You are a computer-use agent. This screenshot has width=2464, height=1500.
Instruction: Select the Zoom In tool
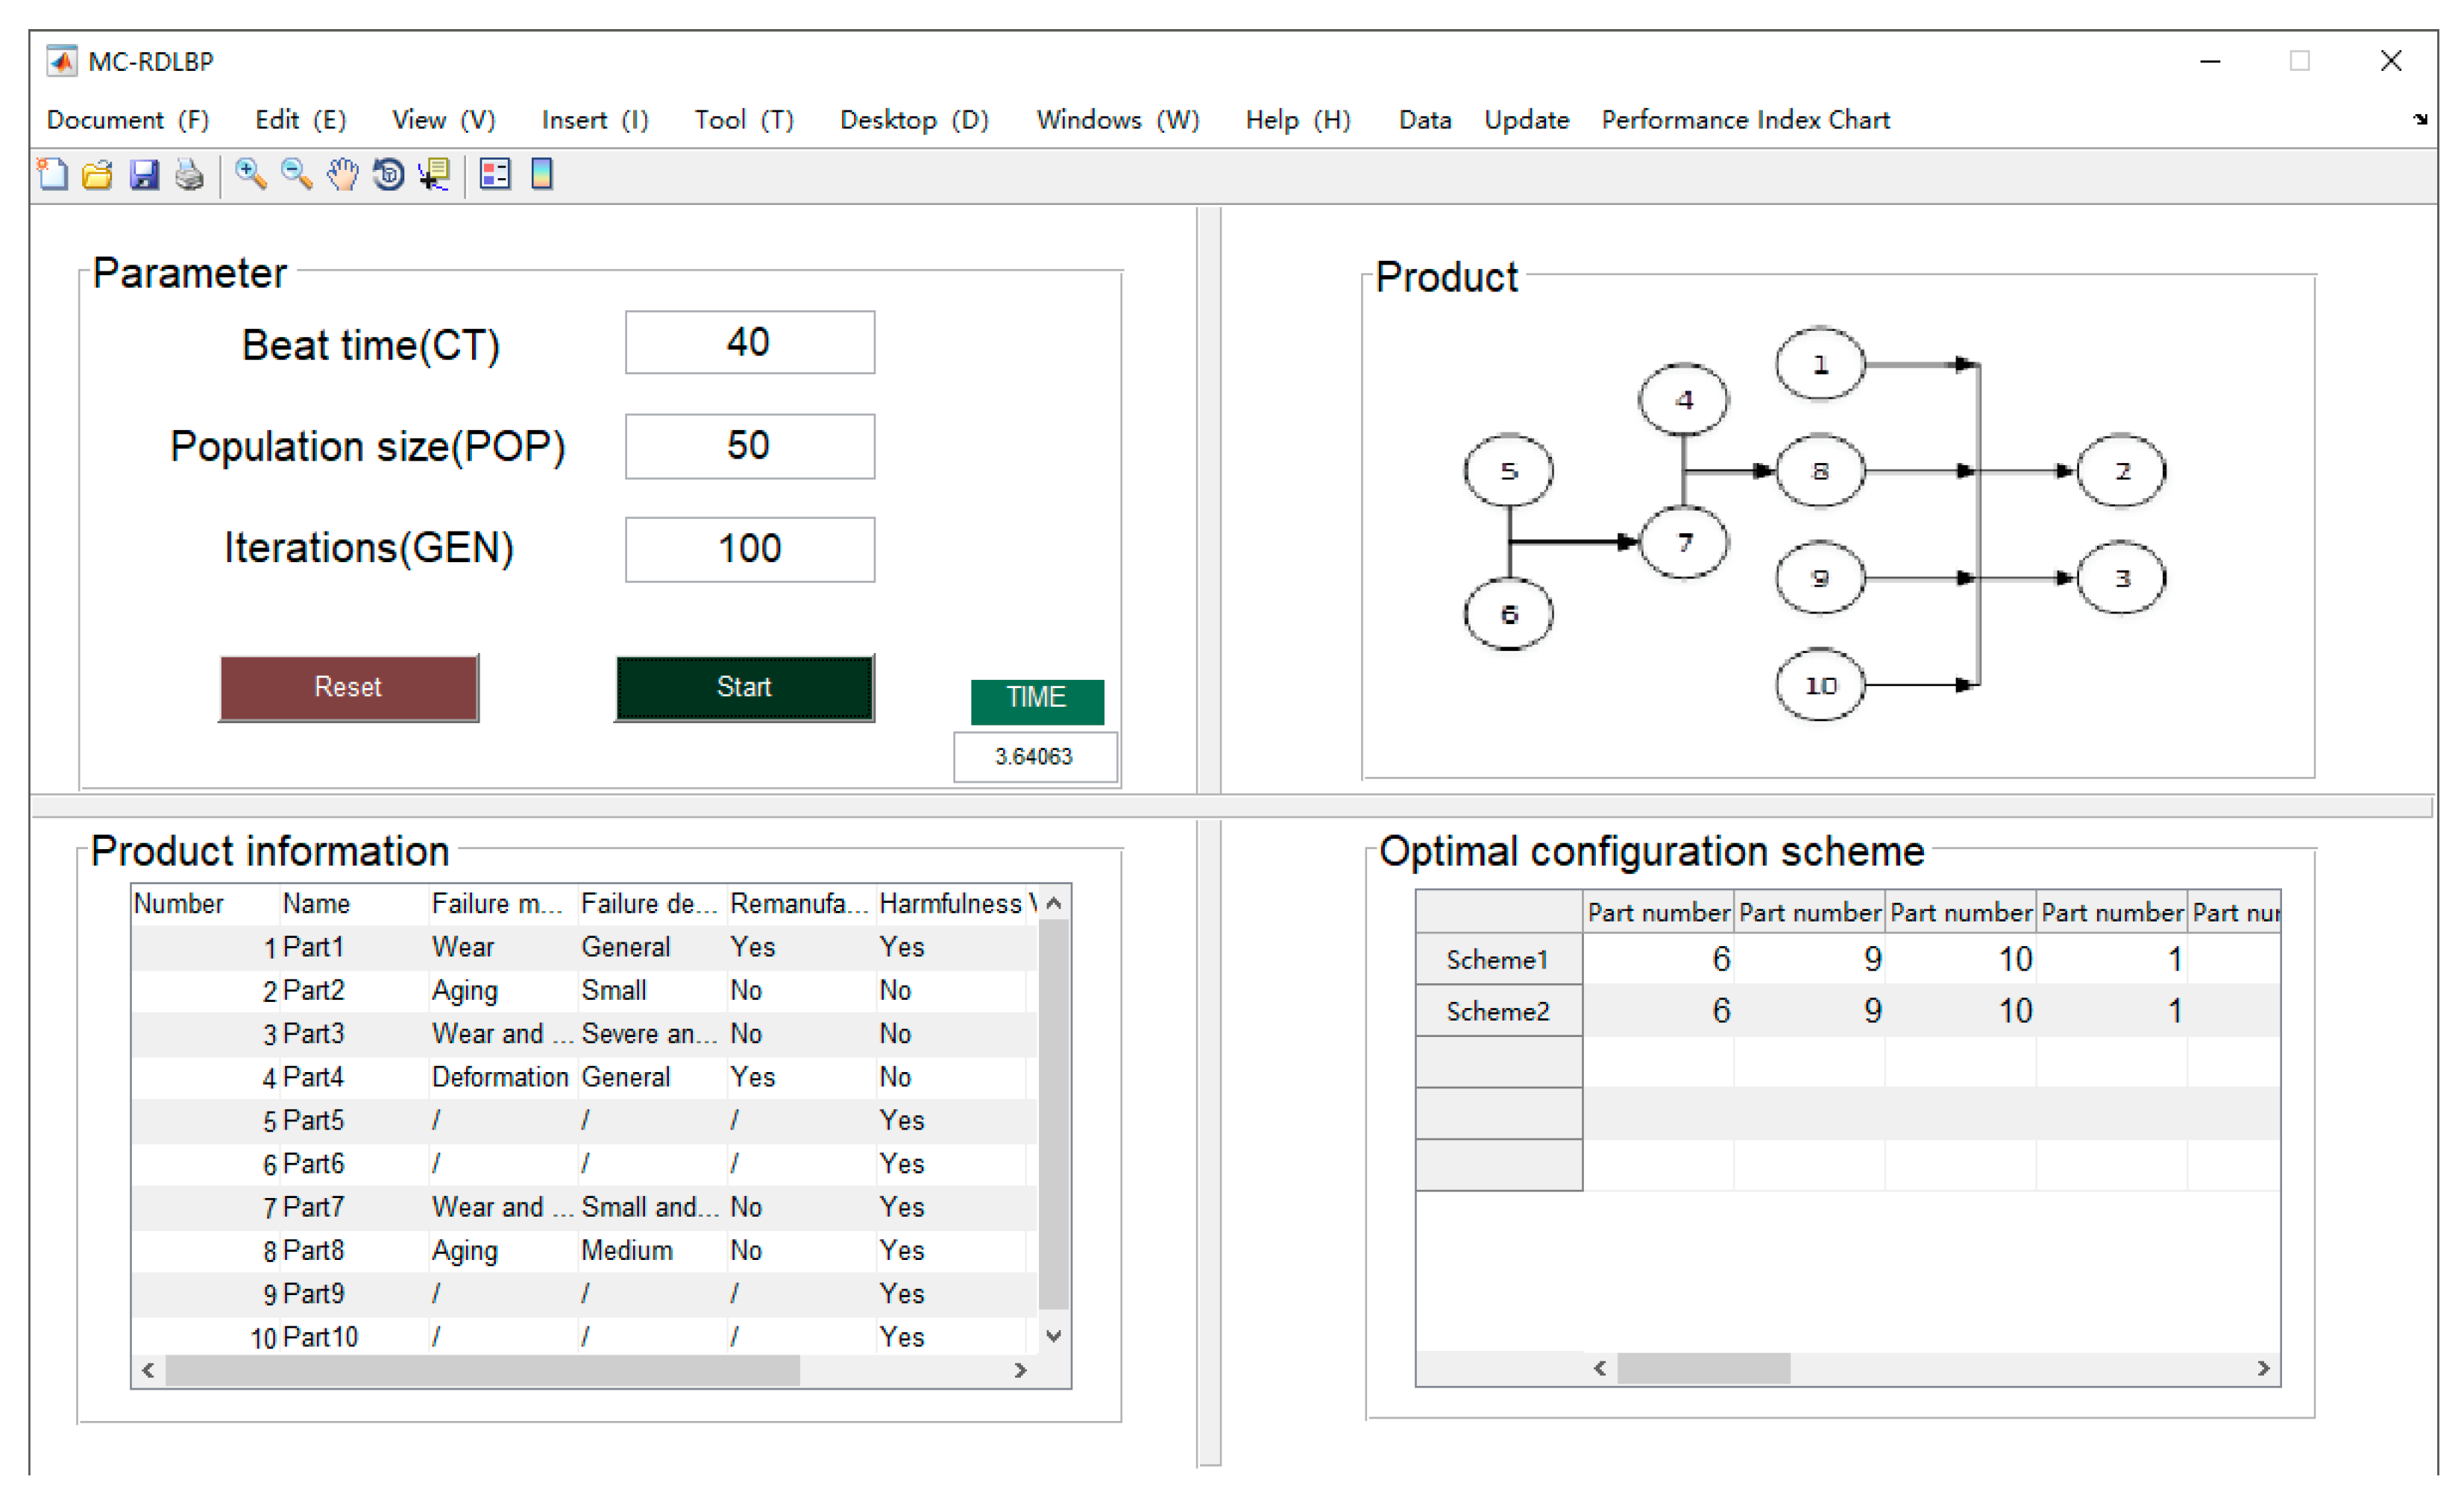250,175
